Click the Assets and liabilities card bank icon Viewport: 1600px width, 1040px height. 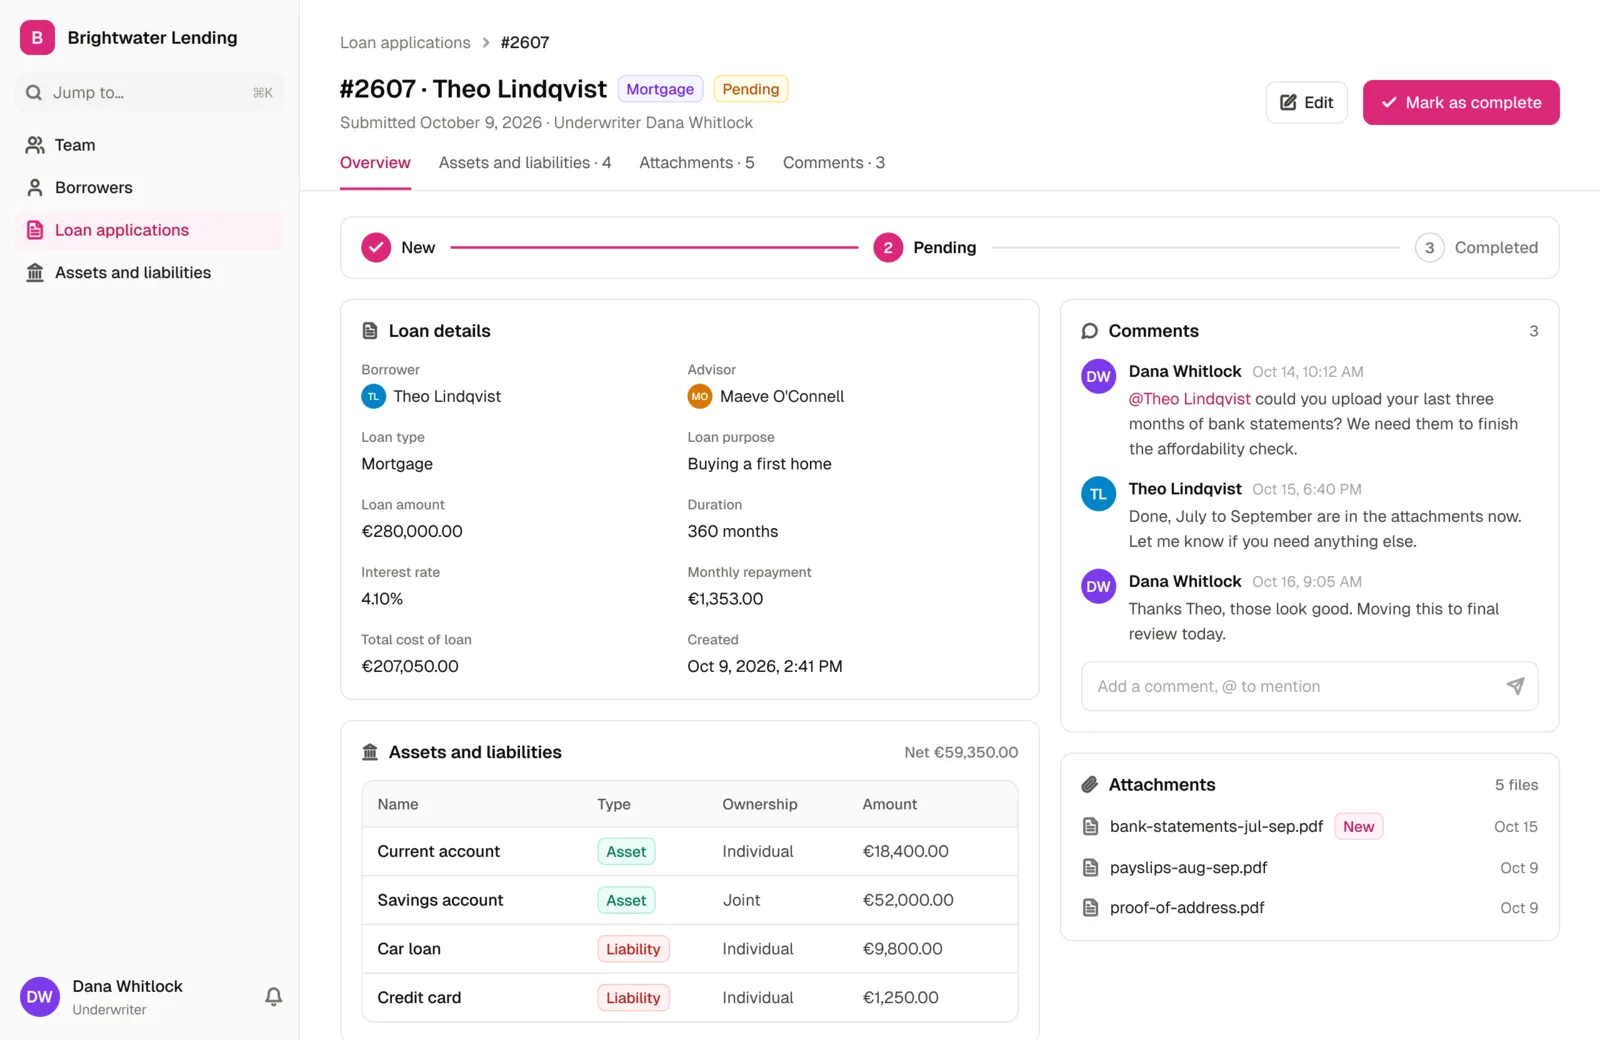[x=370, y=752]
